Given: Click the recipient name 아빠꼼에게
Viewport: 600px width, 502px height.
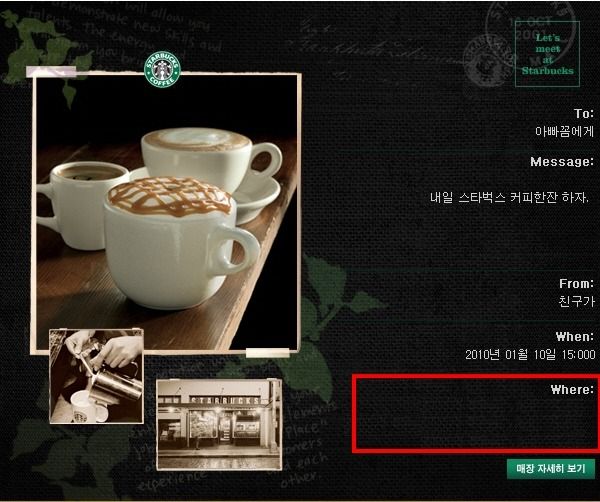Looking at the screenshot, I should click(564, 132).
